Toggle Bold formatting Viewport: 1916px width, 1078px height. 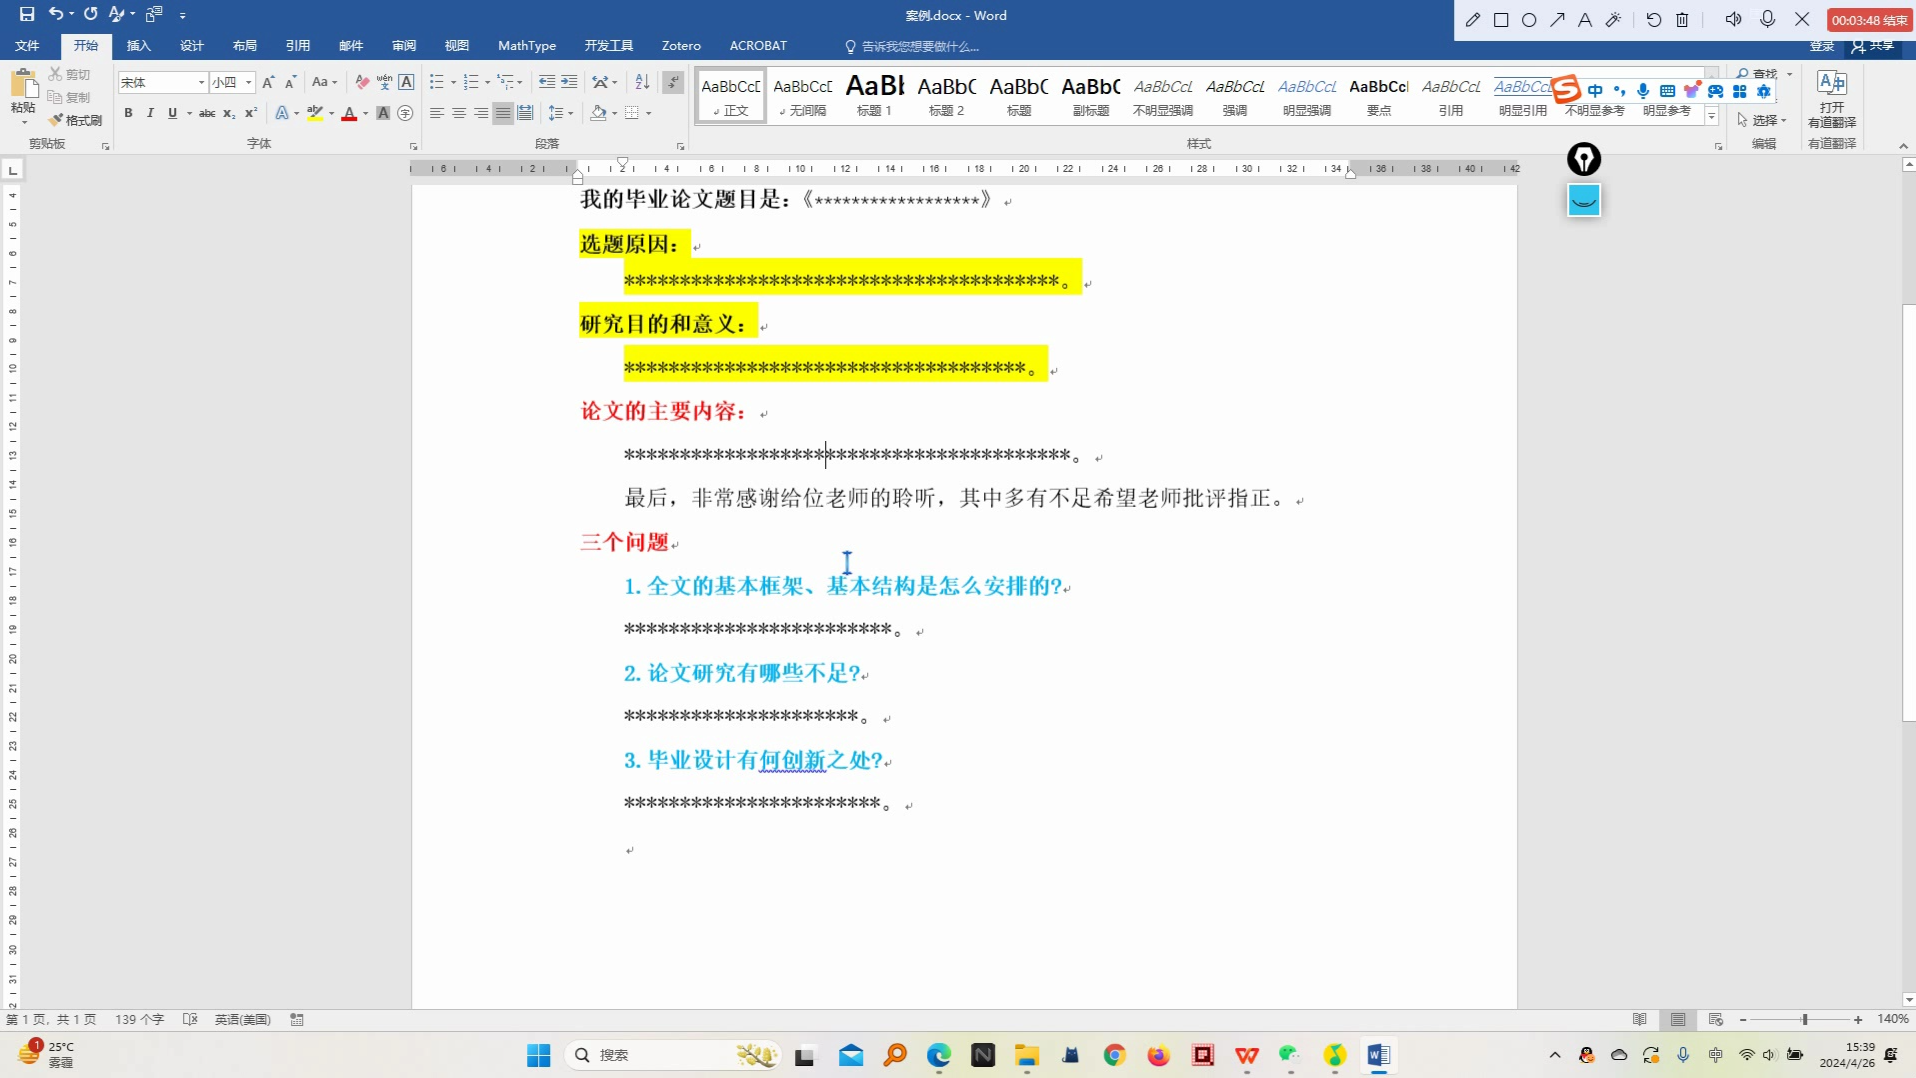tap(128, 113)
